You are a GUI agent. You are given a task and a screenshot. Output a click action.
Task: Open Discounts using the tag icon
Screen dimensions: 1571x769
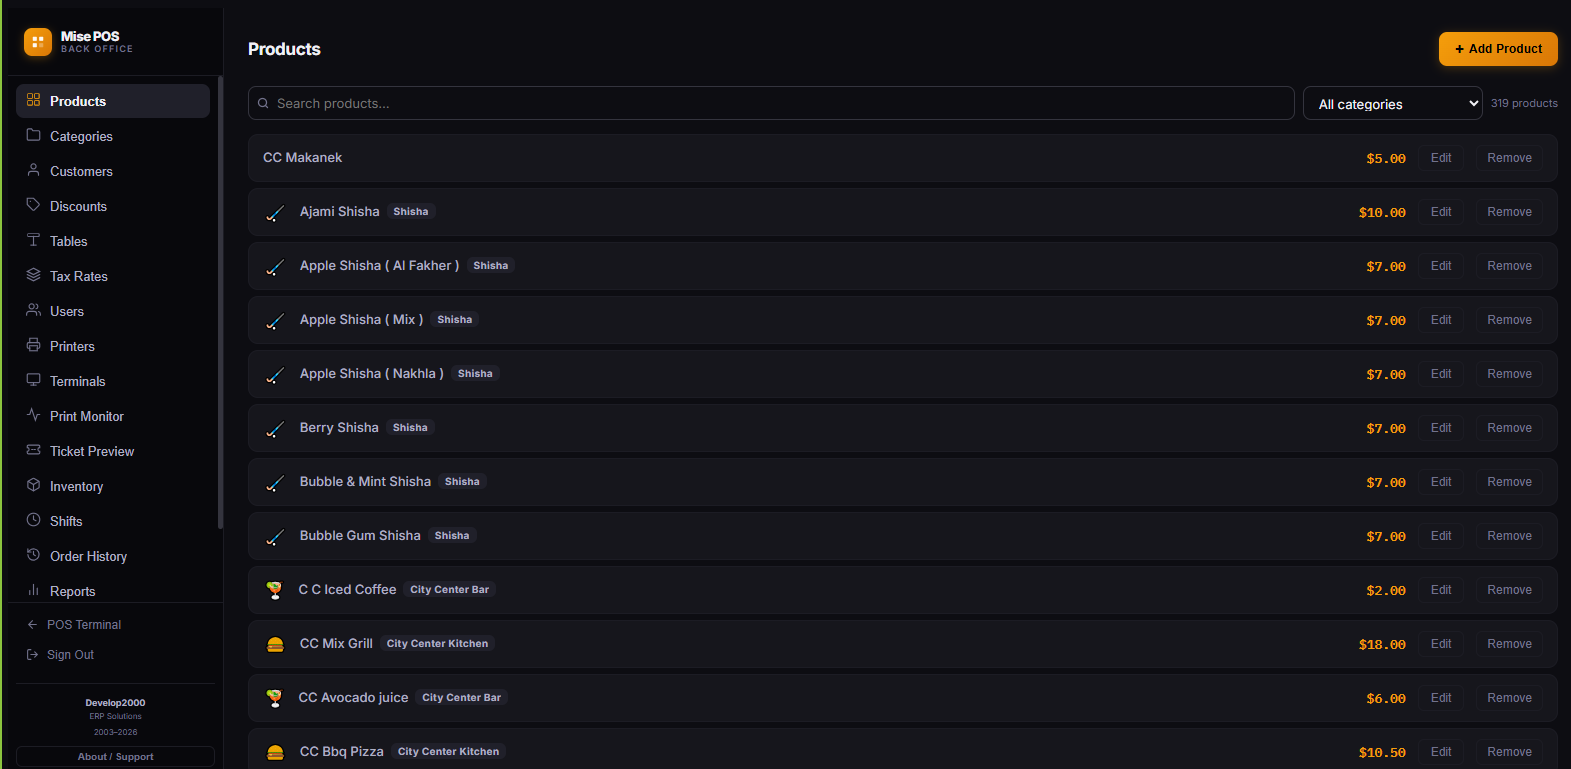coord(33,205)
